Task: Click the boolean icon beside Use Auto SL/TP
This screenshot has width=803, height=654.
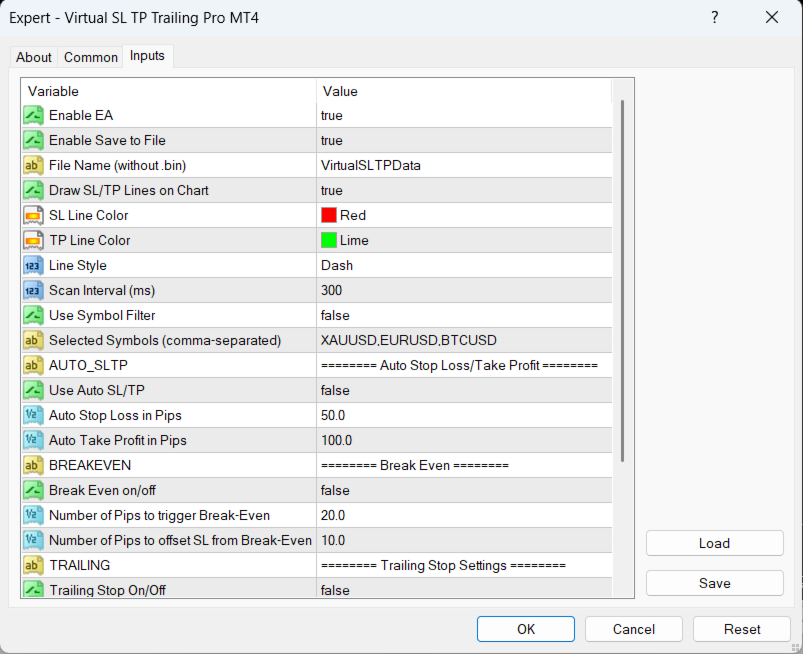Action: click(33, 390)
